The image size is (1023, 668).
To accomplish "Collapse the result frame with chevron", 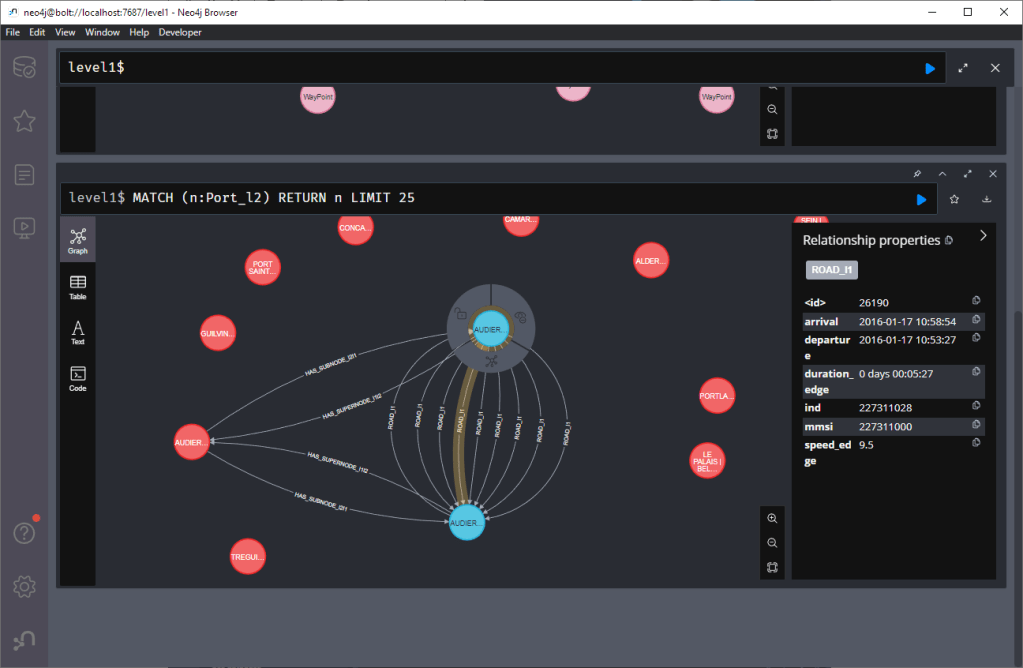I will pos(943,173).
